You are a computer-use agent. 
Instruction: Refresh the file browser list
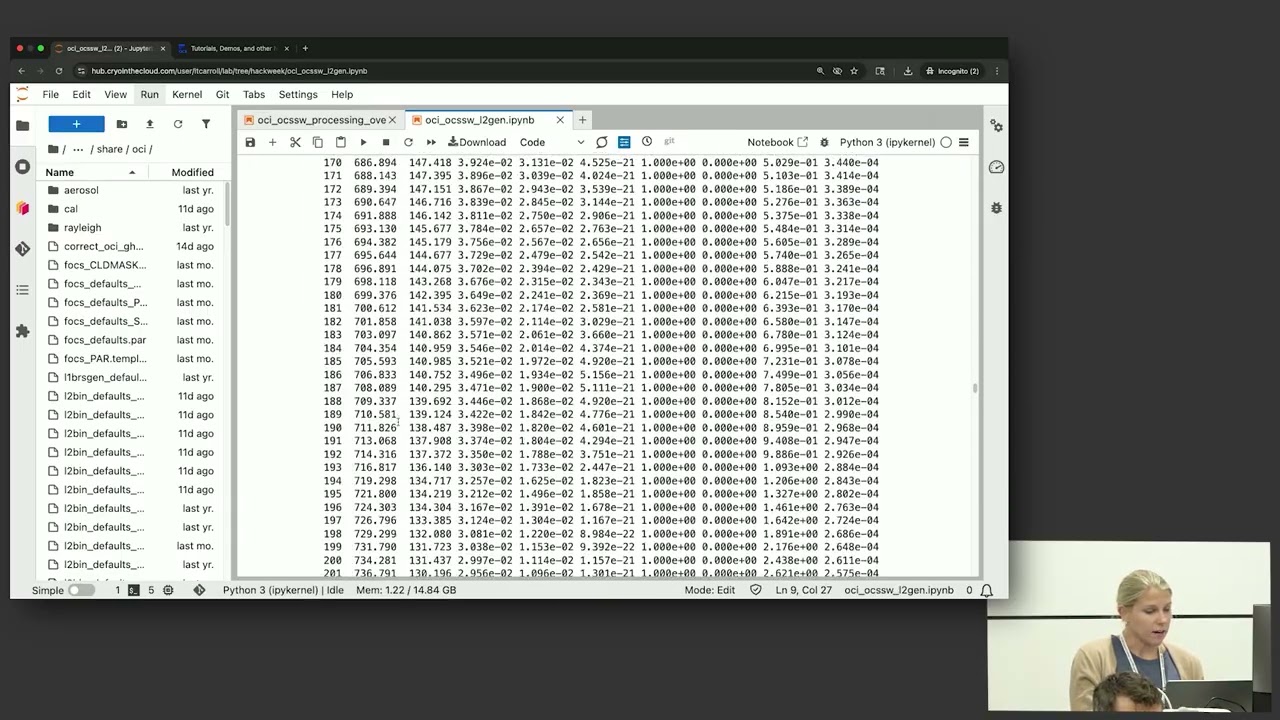[178, 124]
